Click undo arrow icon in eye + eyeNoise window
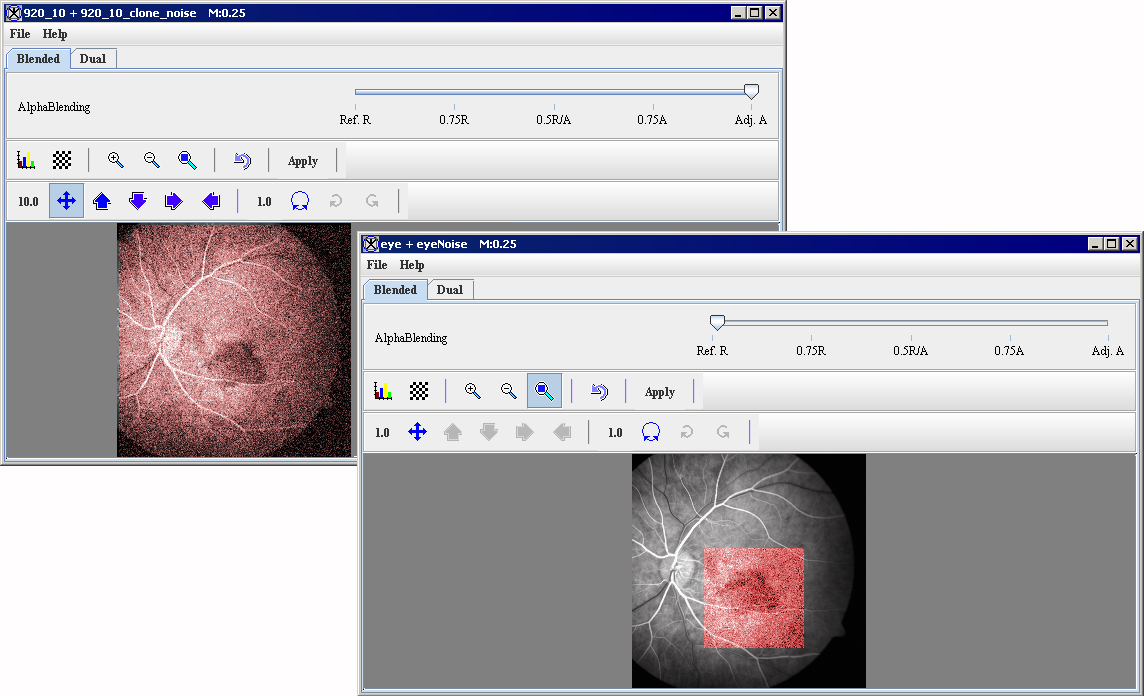The height and width of the screenshot is (696, 1144). (599, 391)
